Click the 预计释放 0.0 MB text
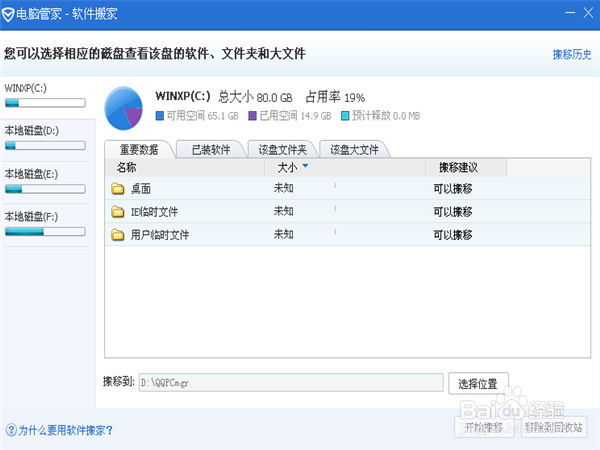 click(386, 116)
